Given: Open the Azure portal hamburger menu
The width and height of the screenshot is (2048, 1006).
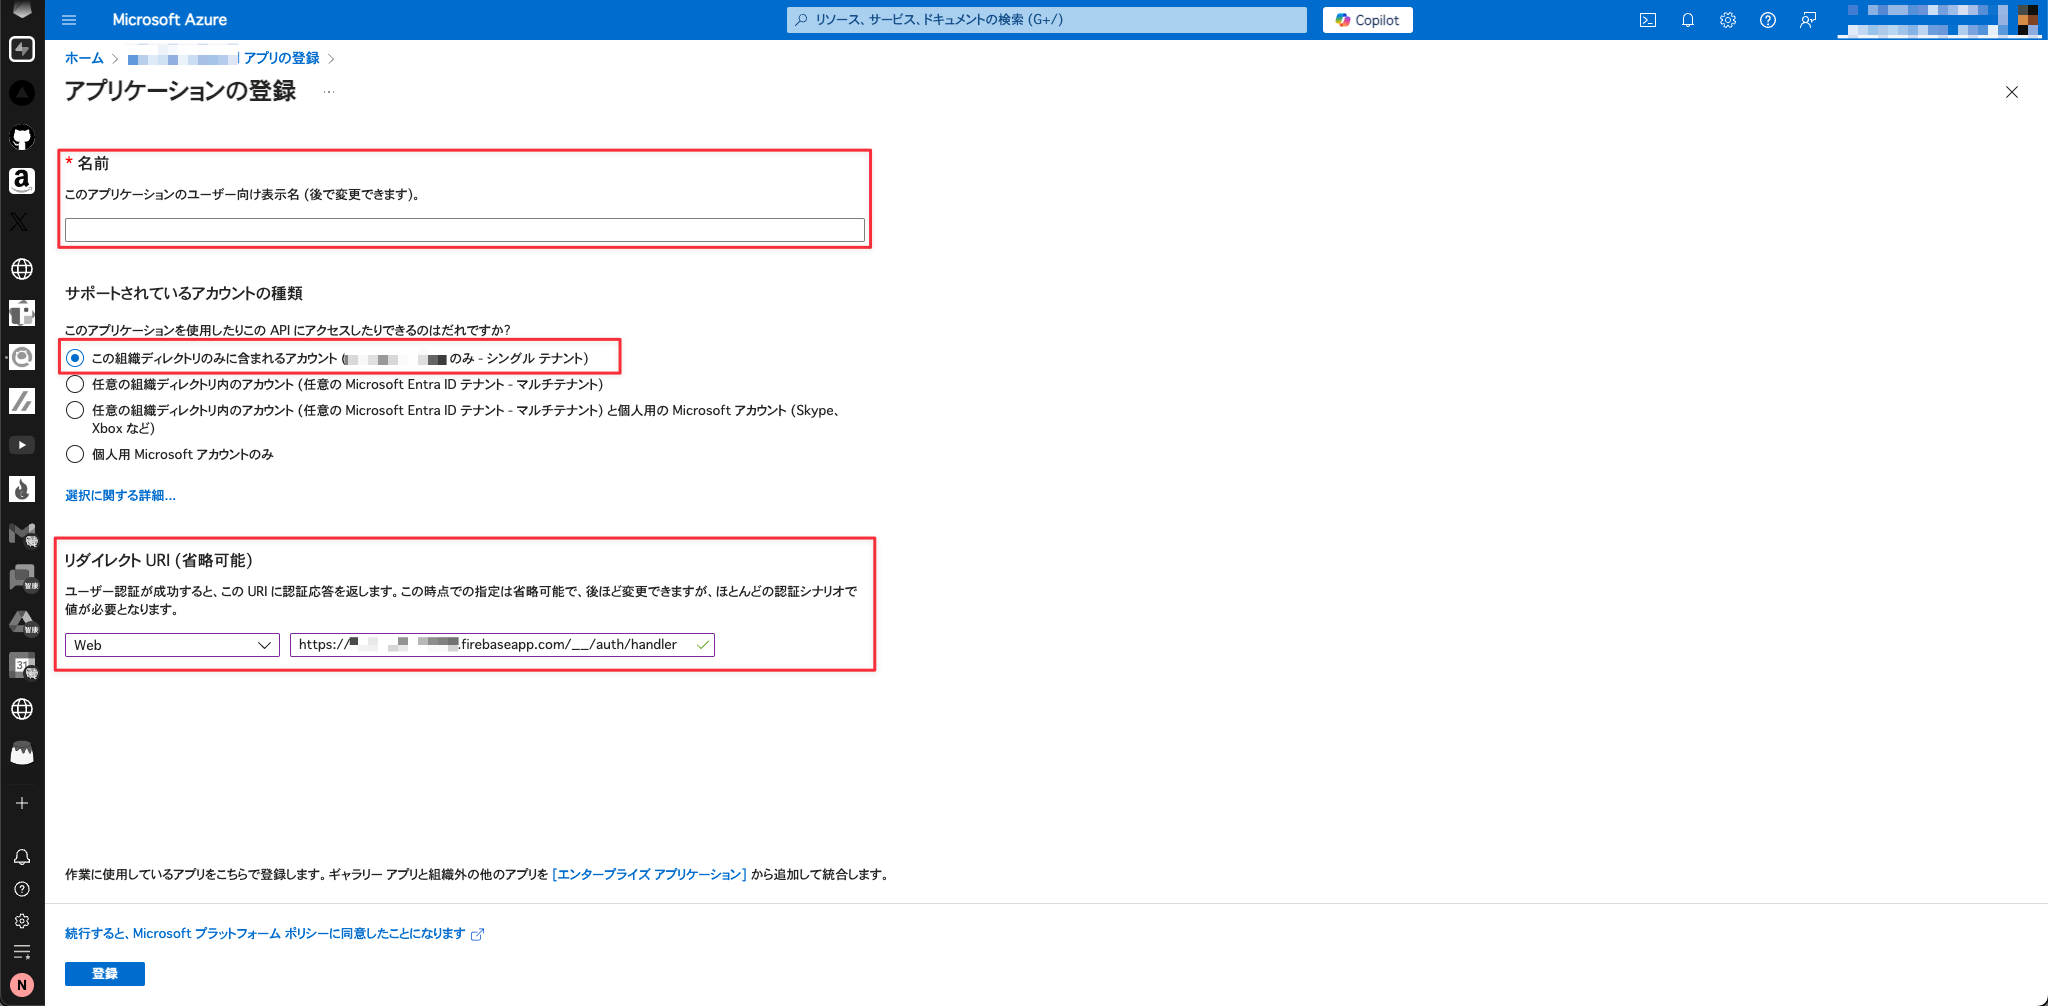Looking at the screenshot, I should pyautogui.click(x=69, y=20).
